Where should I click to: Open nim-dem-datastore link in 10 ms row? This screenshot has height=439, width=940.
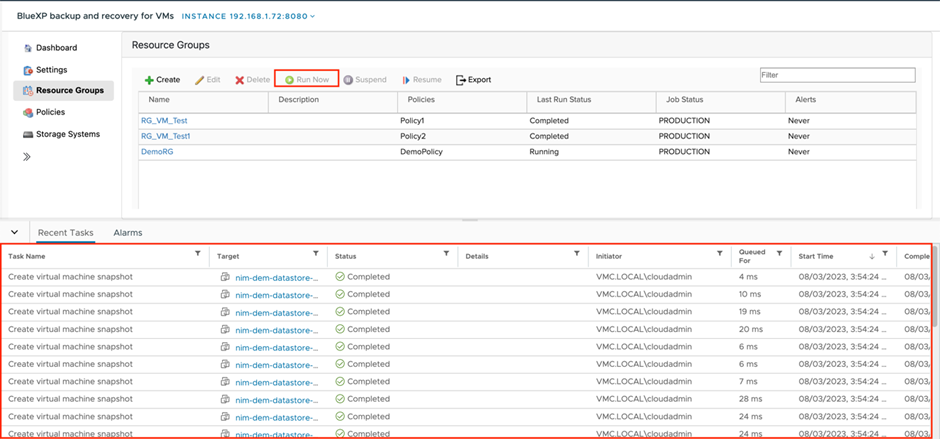277,295
